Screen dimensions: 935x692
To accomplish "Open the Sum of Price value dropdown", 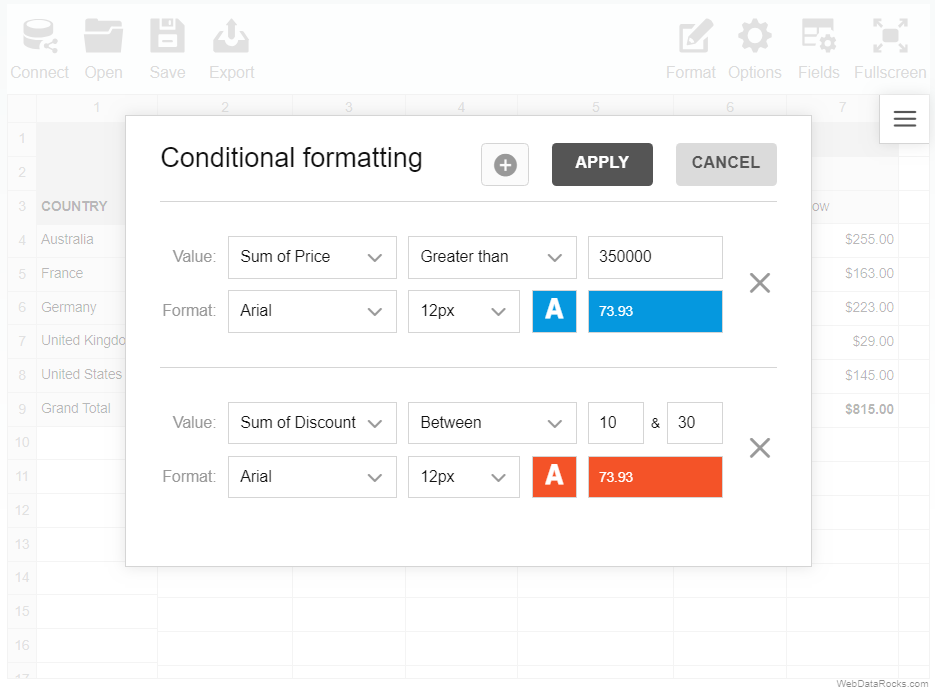I will pyautogui.click(x=311, y=257).
